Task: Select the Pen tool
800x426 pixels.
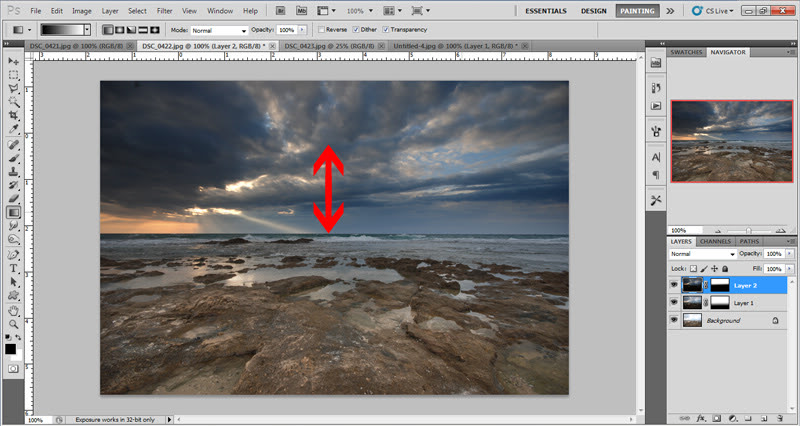Action: 13,255
